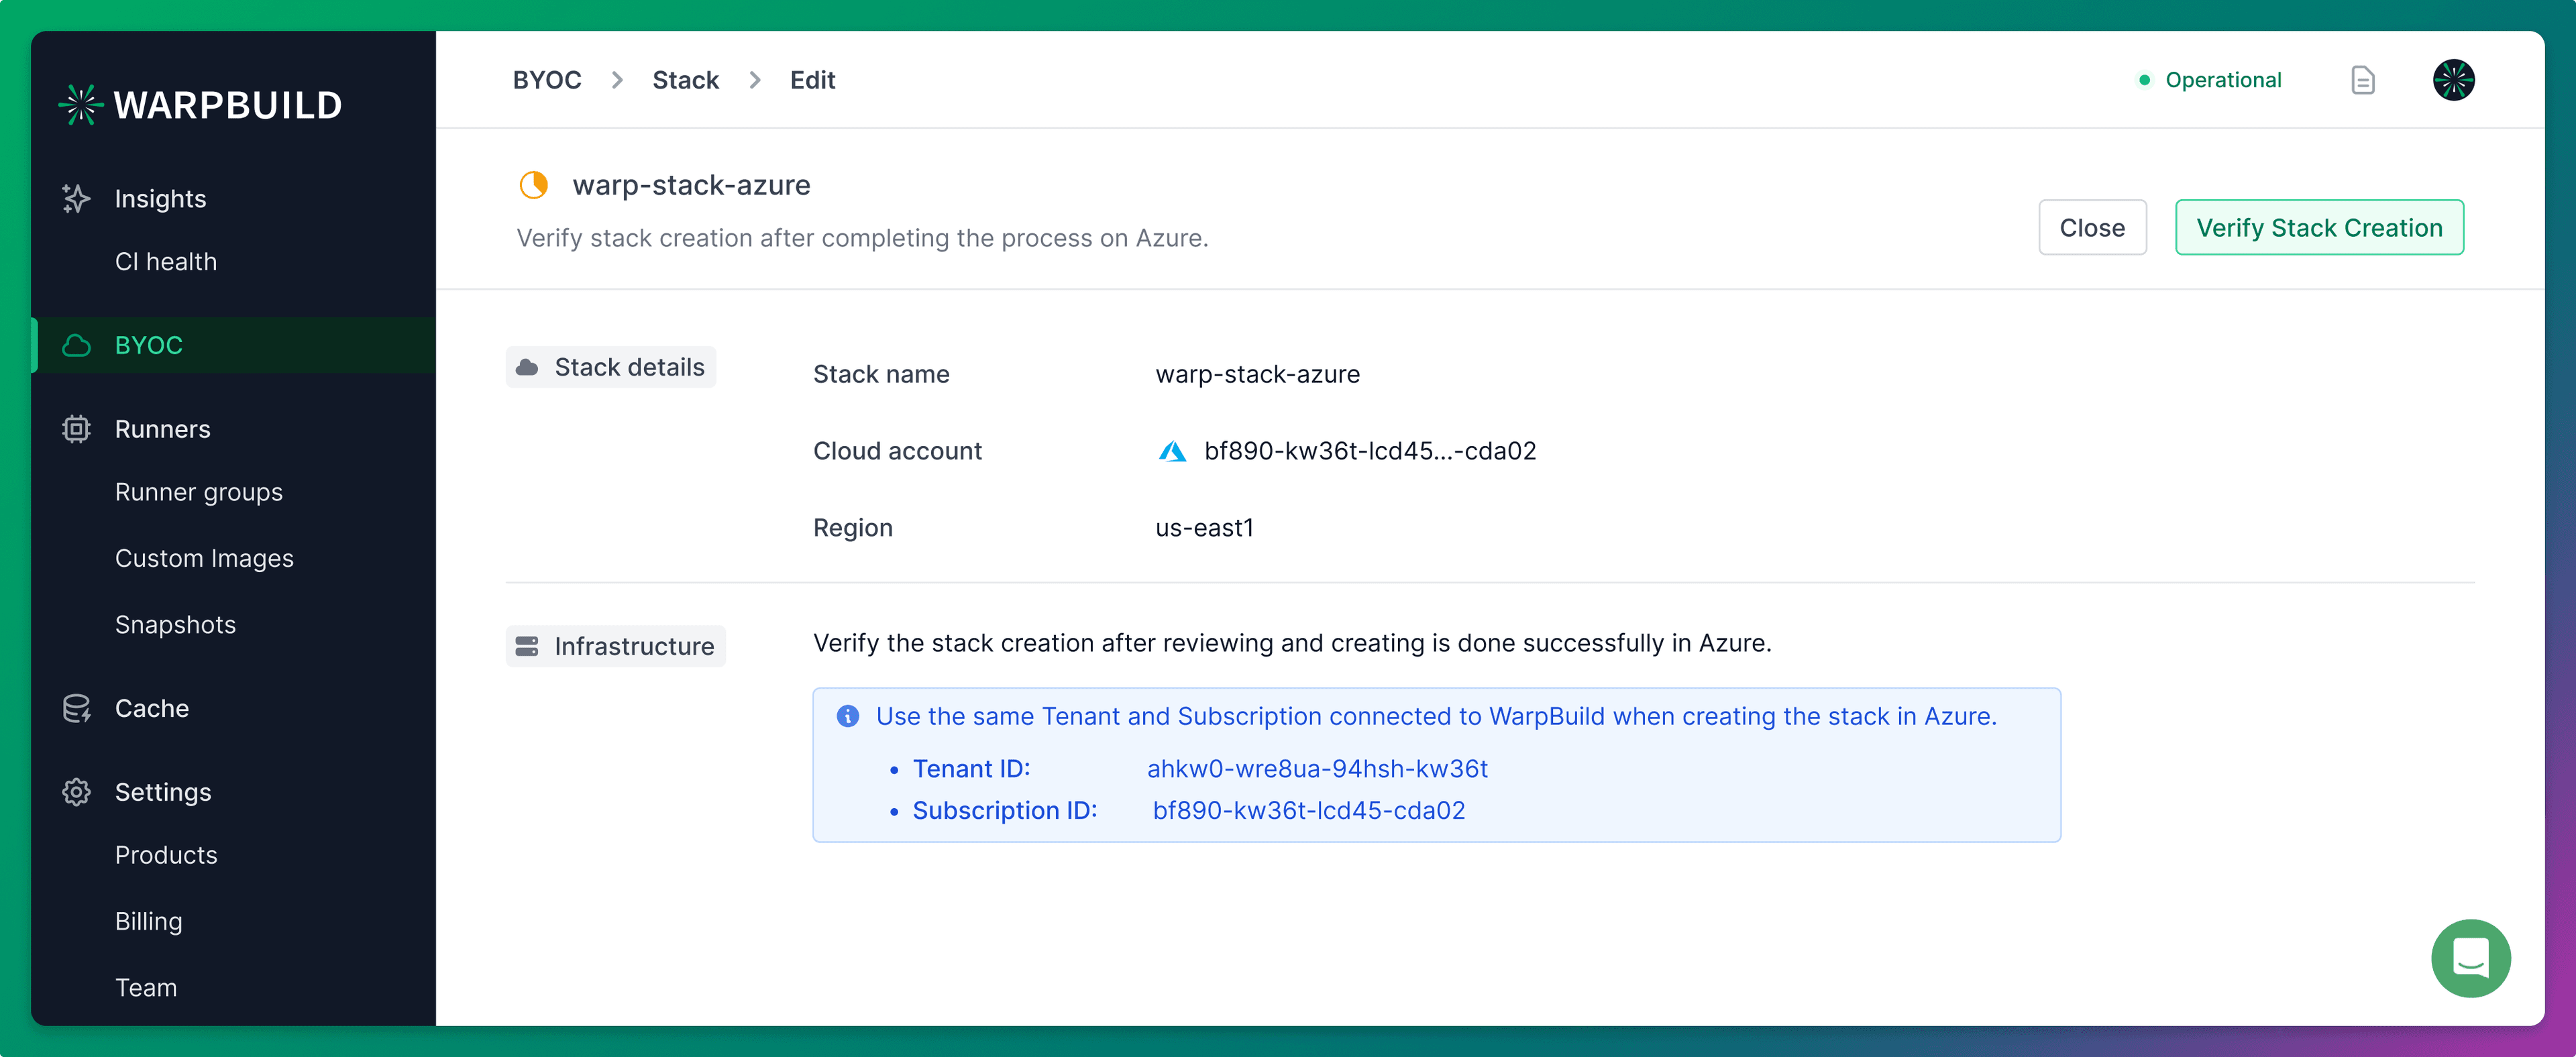Open the Insights panel icon in sidebar
The width and height of the screenshot is (2576, 1057).
click(76, 198)
